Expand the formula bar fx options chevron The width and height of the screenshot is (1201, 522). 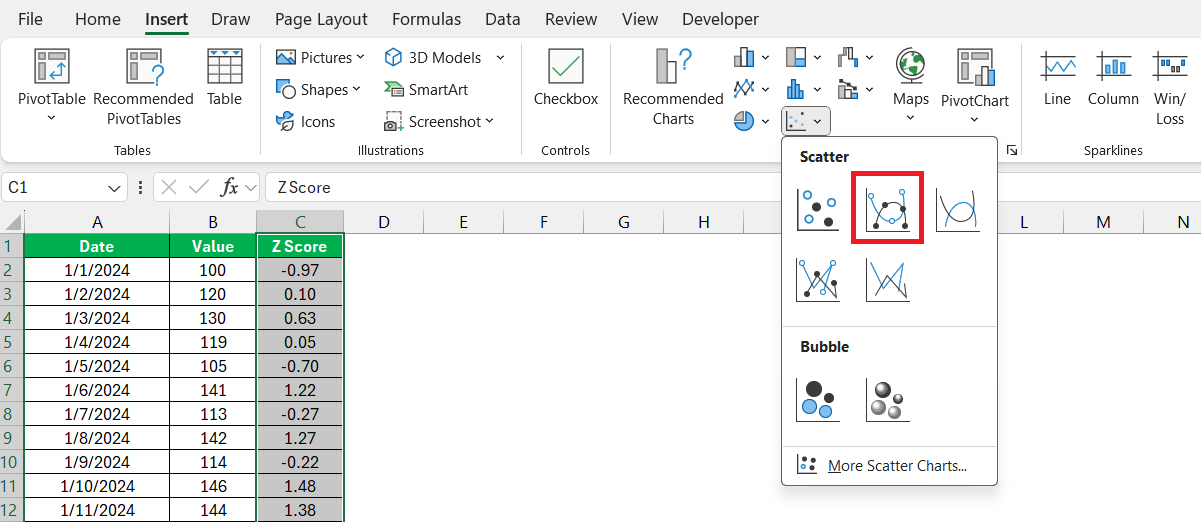[x=249, y=187]
